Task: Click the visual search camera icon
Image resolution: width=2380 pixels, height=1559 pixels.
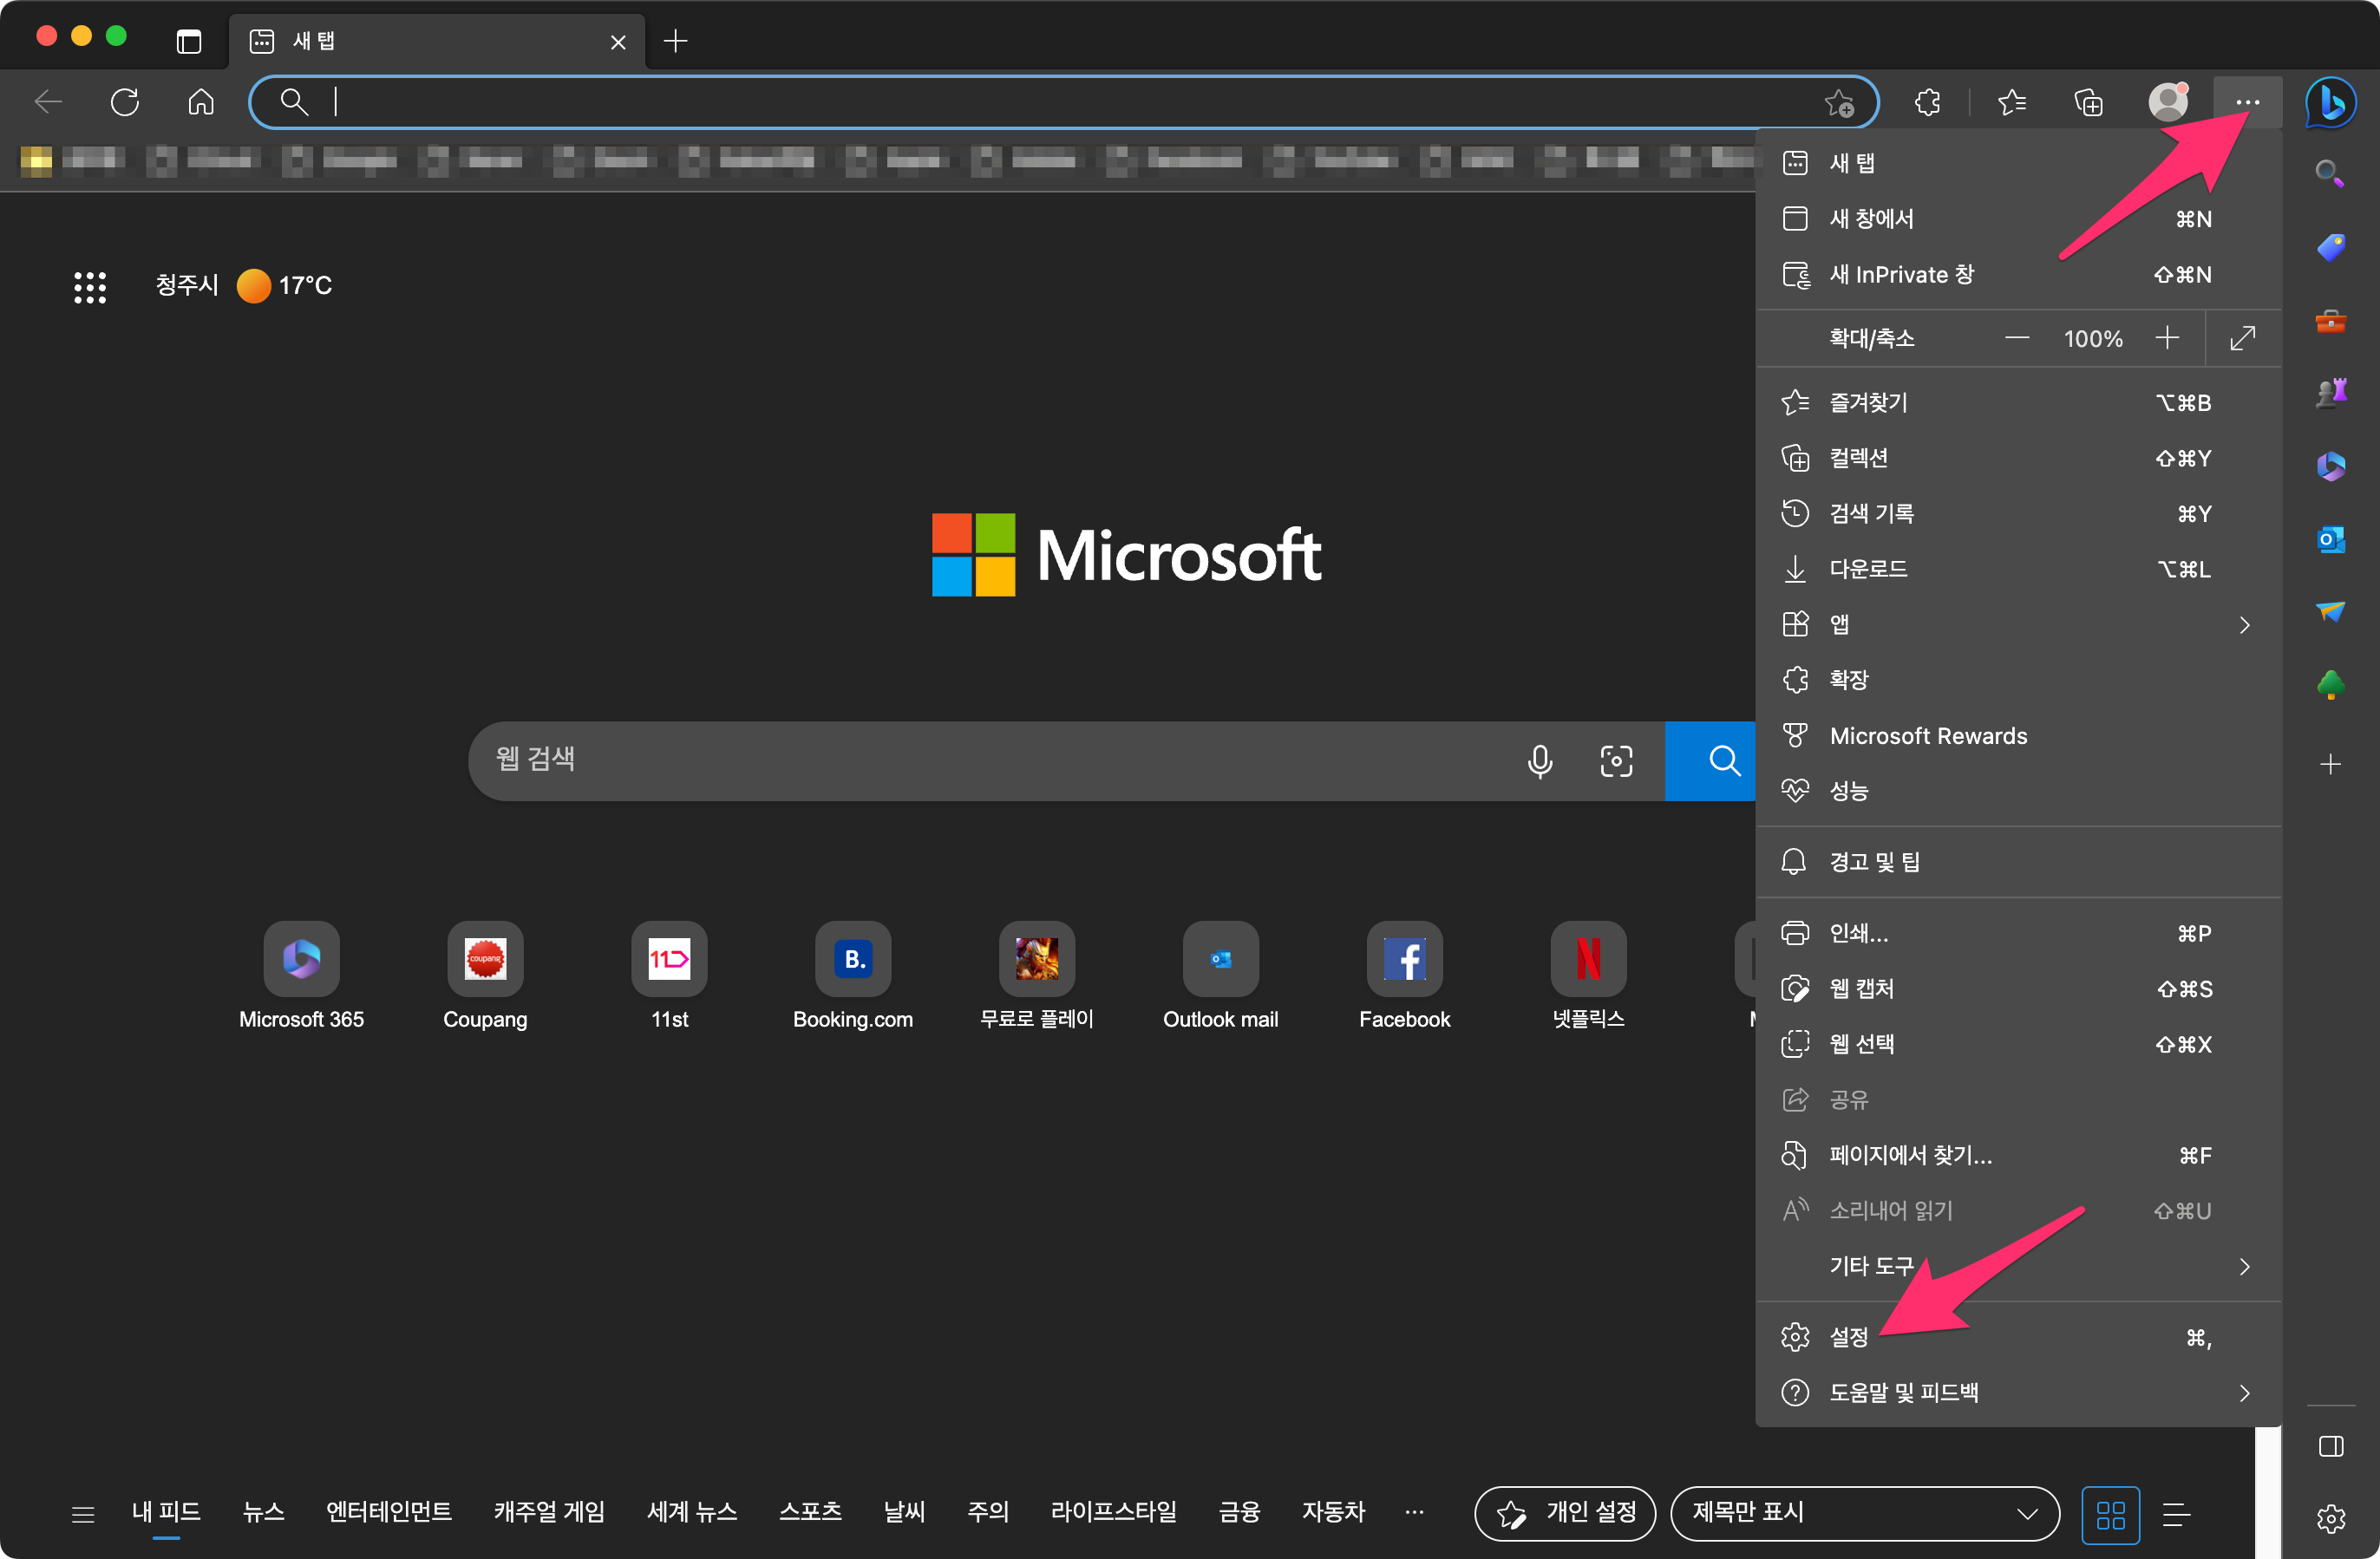Action: [1615, 761]
